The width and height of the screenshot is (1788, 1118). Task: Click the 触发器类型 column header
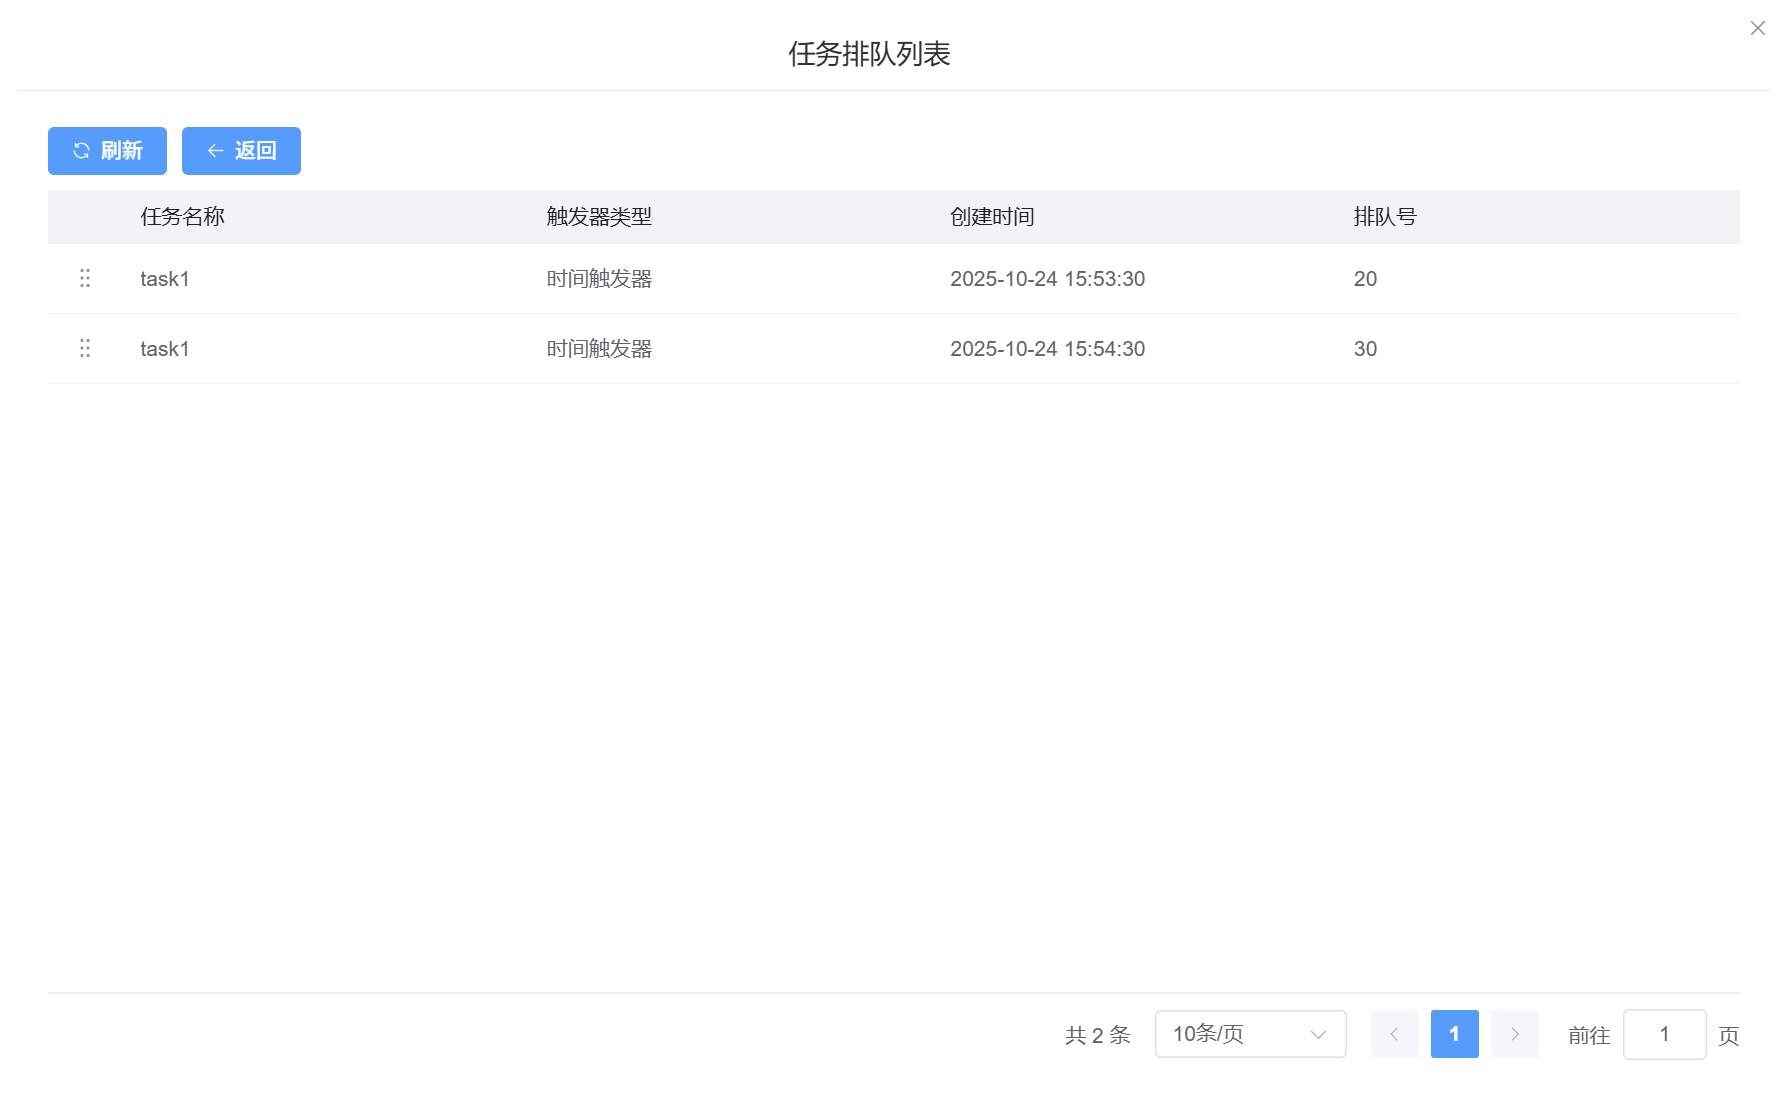599,217
